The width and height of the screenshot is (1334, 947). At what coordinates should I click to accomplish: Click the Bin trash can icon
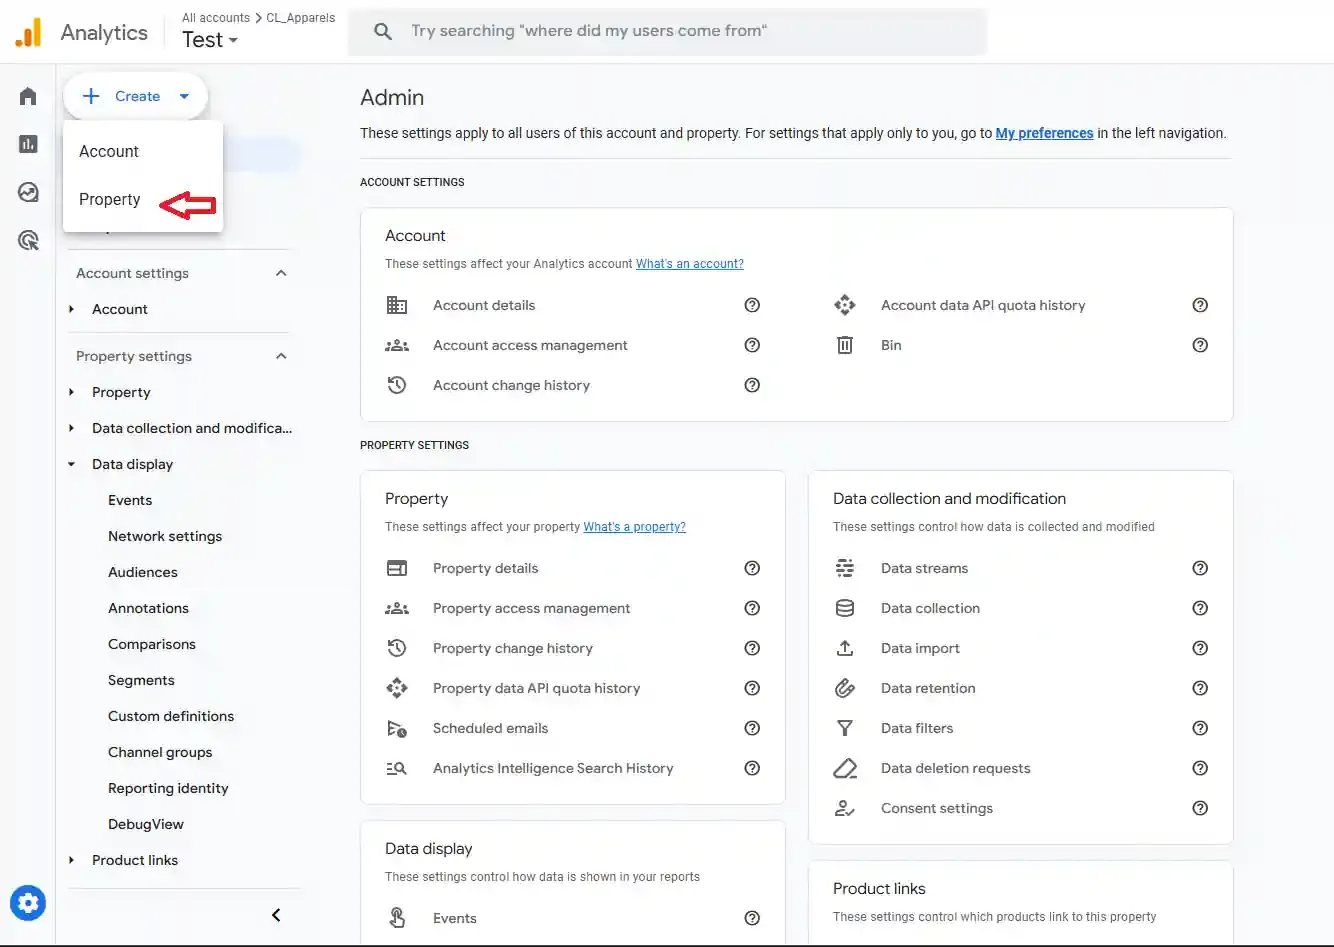(x=845, y=345)
